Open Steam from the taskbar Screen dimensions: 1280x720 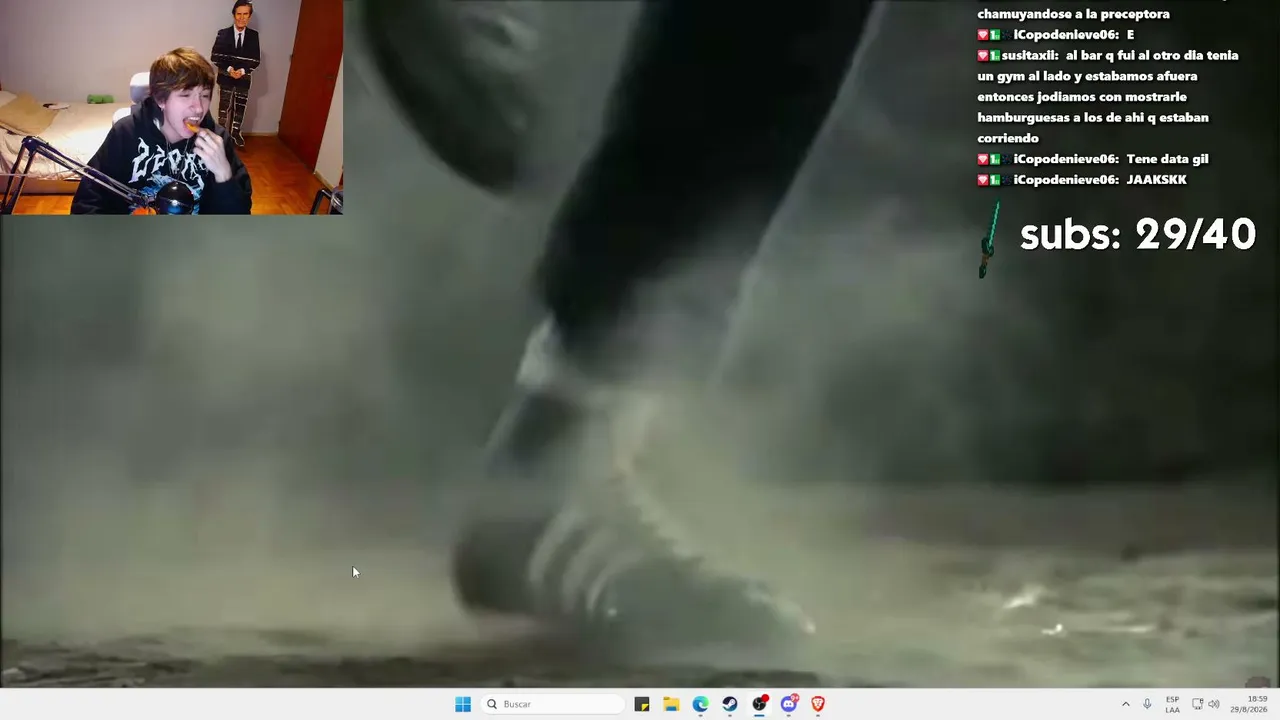coord(730,704)
